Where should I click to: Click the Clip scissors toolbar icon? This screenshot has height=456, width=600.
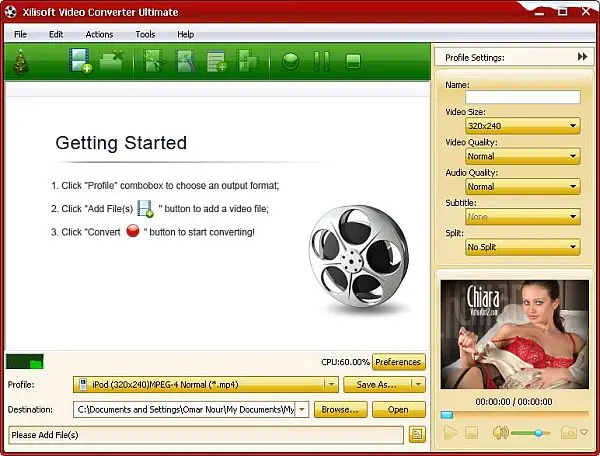(155, 60)
